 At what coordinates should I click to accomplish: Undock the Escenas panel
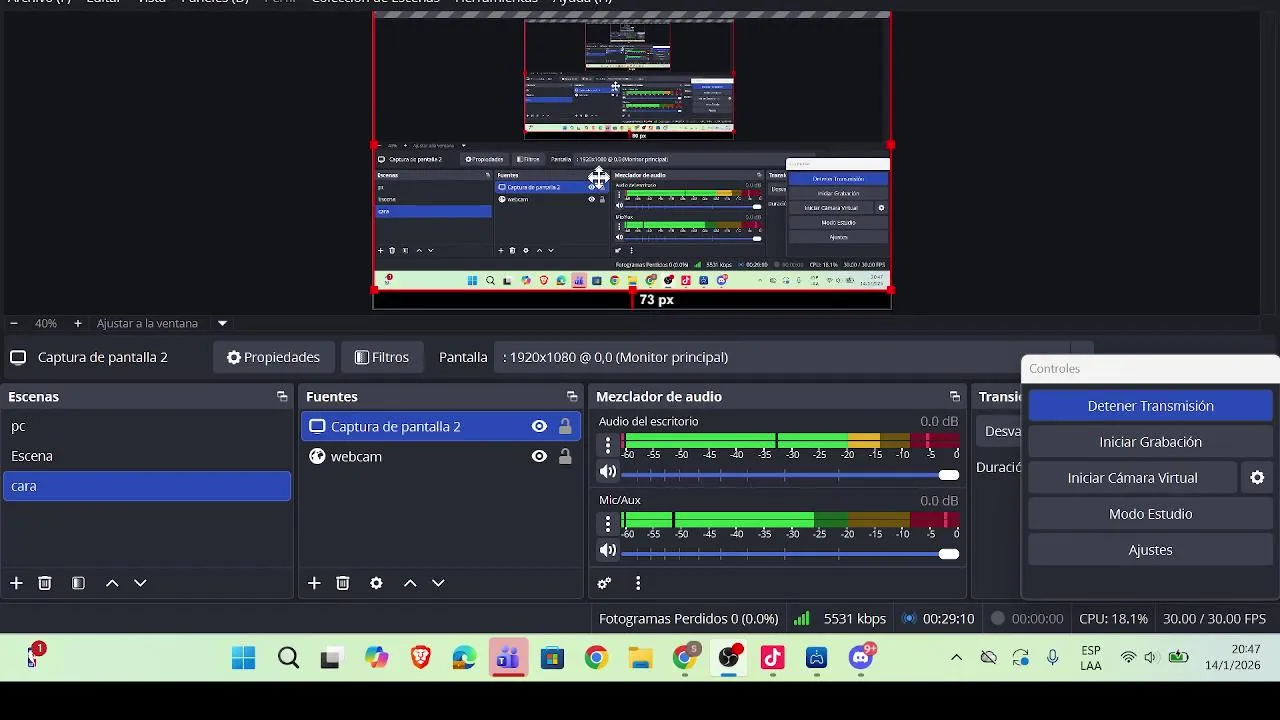click(282, 397)
